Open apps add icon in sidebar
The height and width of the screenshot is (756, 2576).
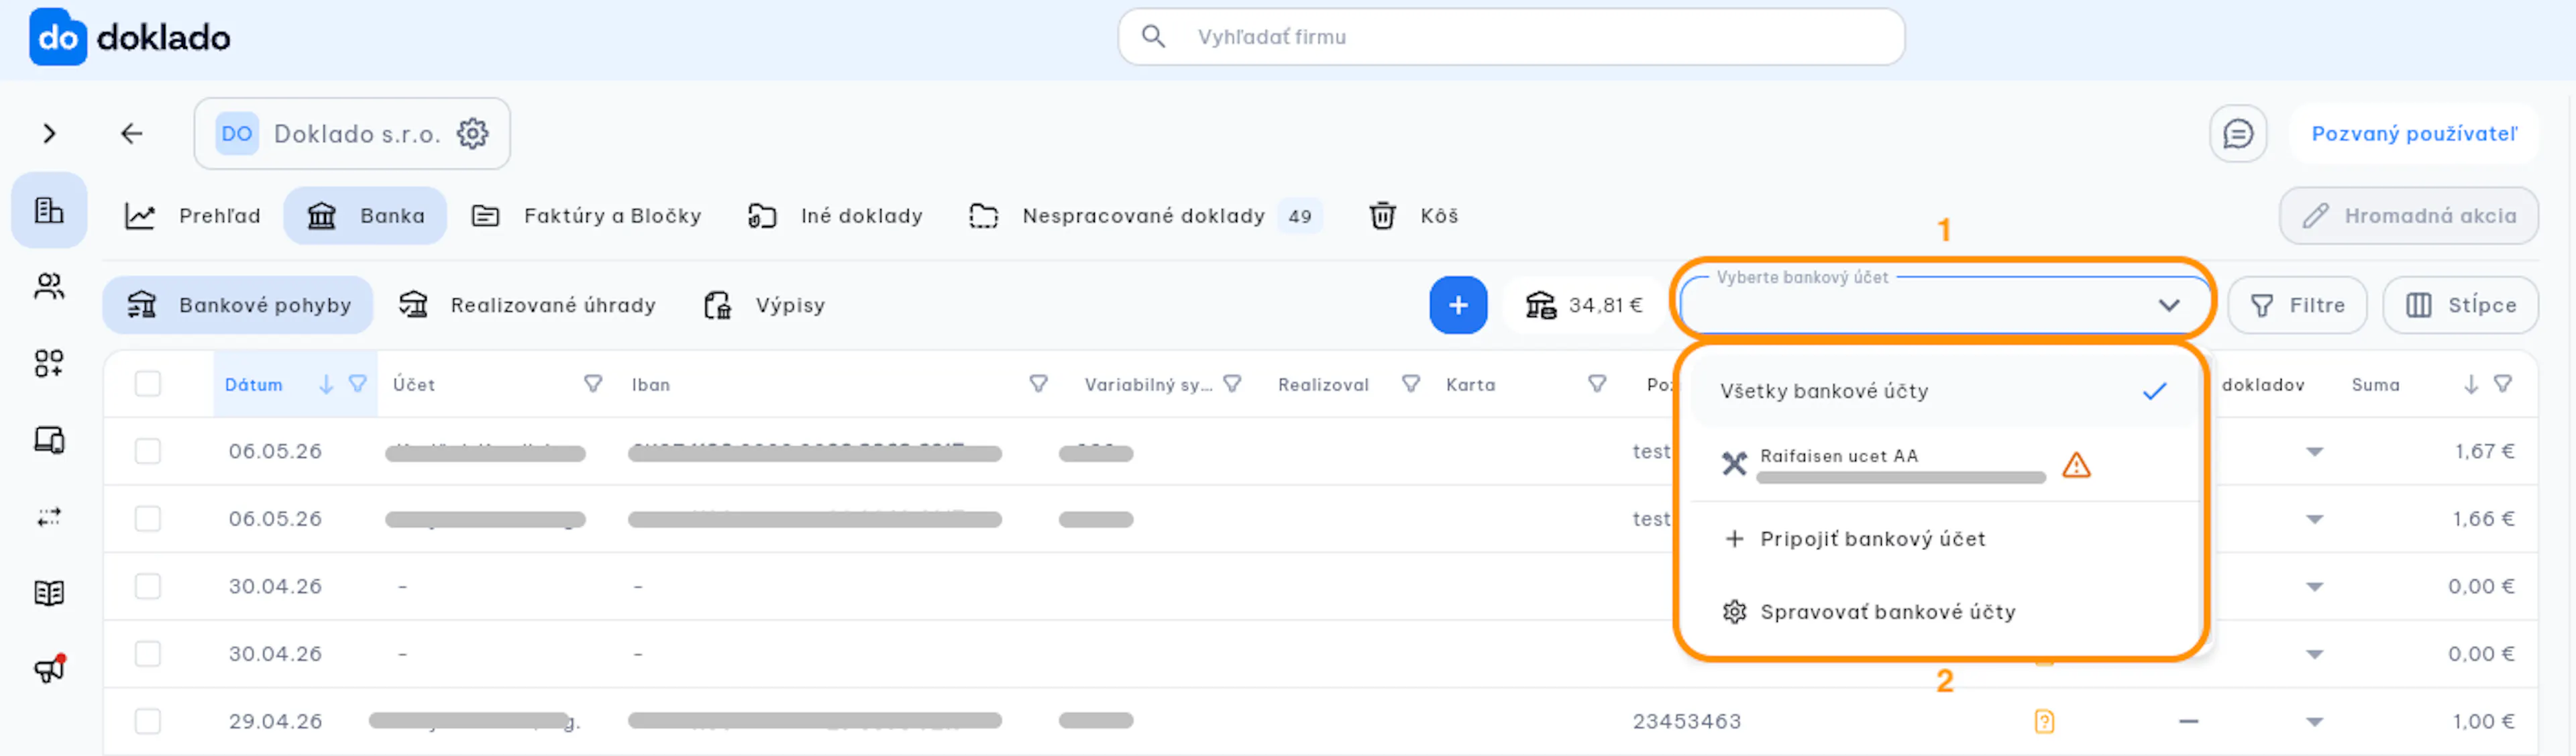(49, 363)
